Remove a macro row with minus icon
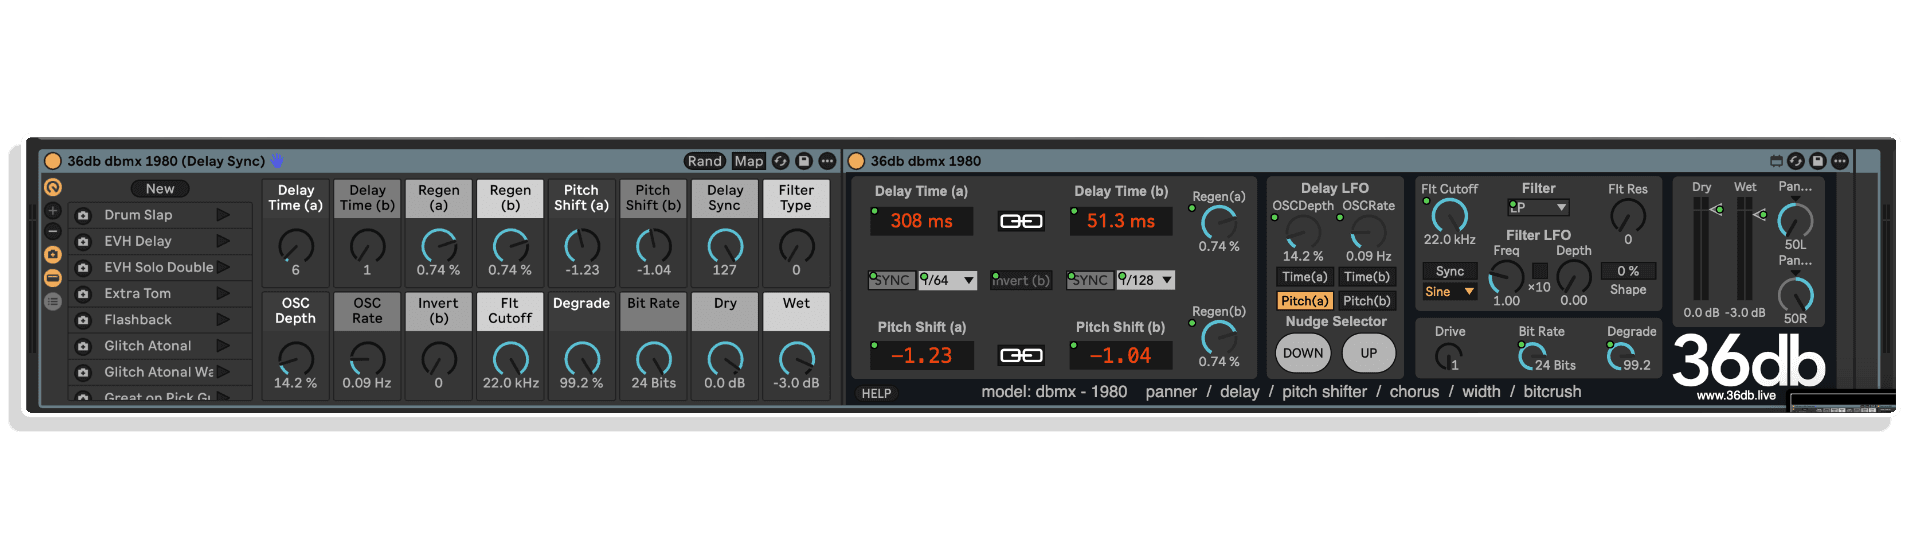The image size is (1920, 551). (x=53, y=232)
